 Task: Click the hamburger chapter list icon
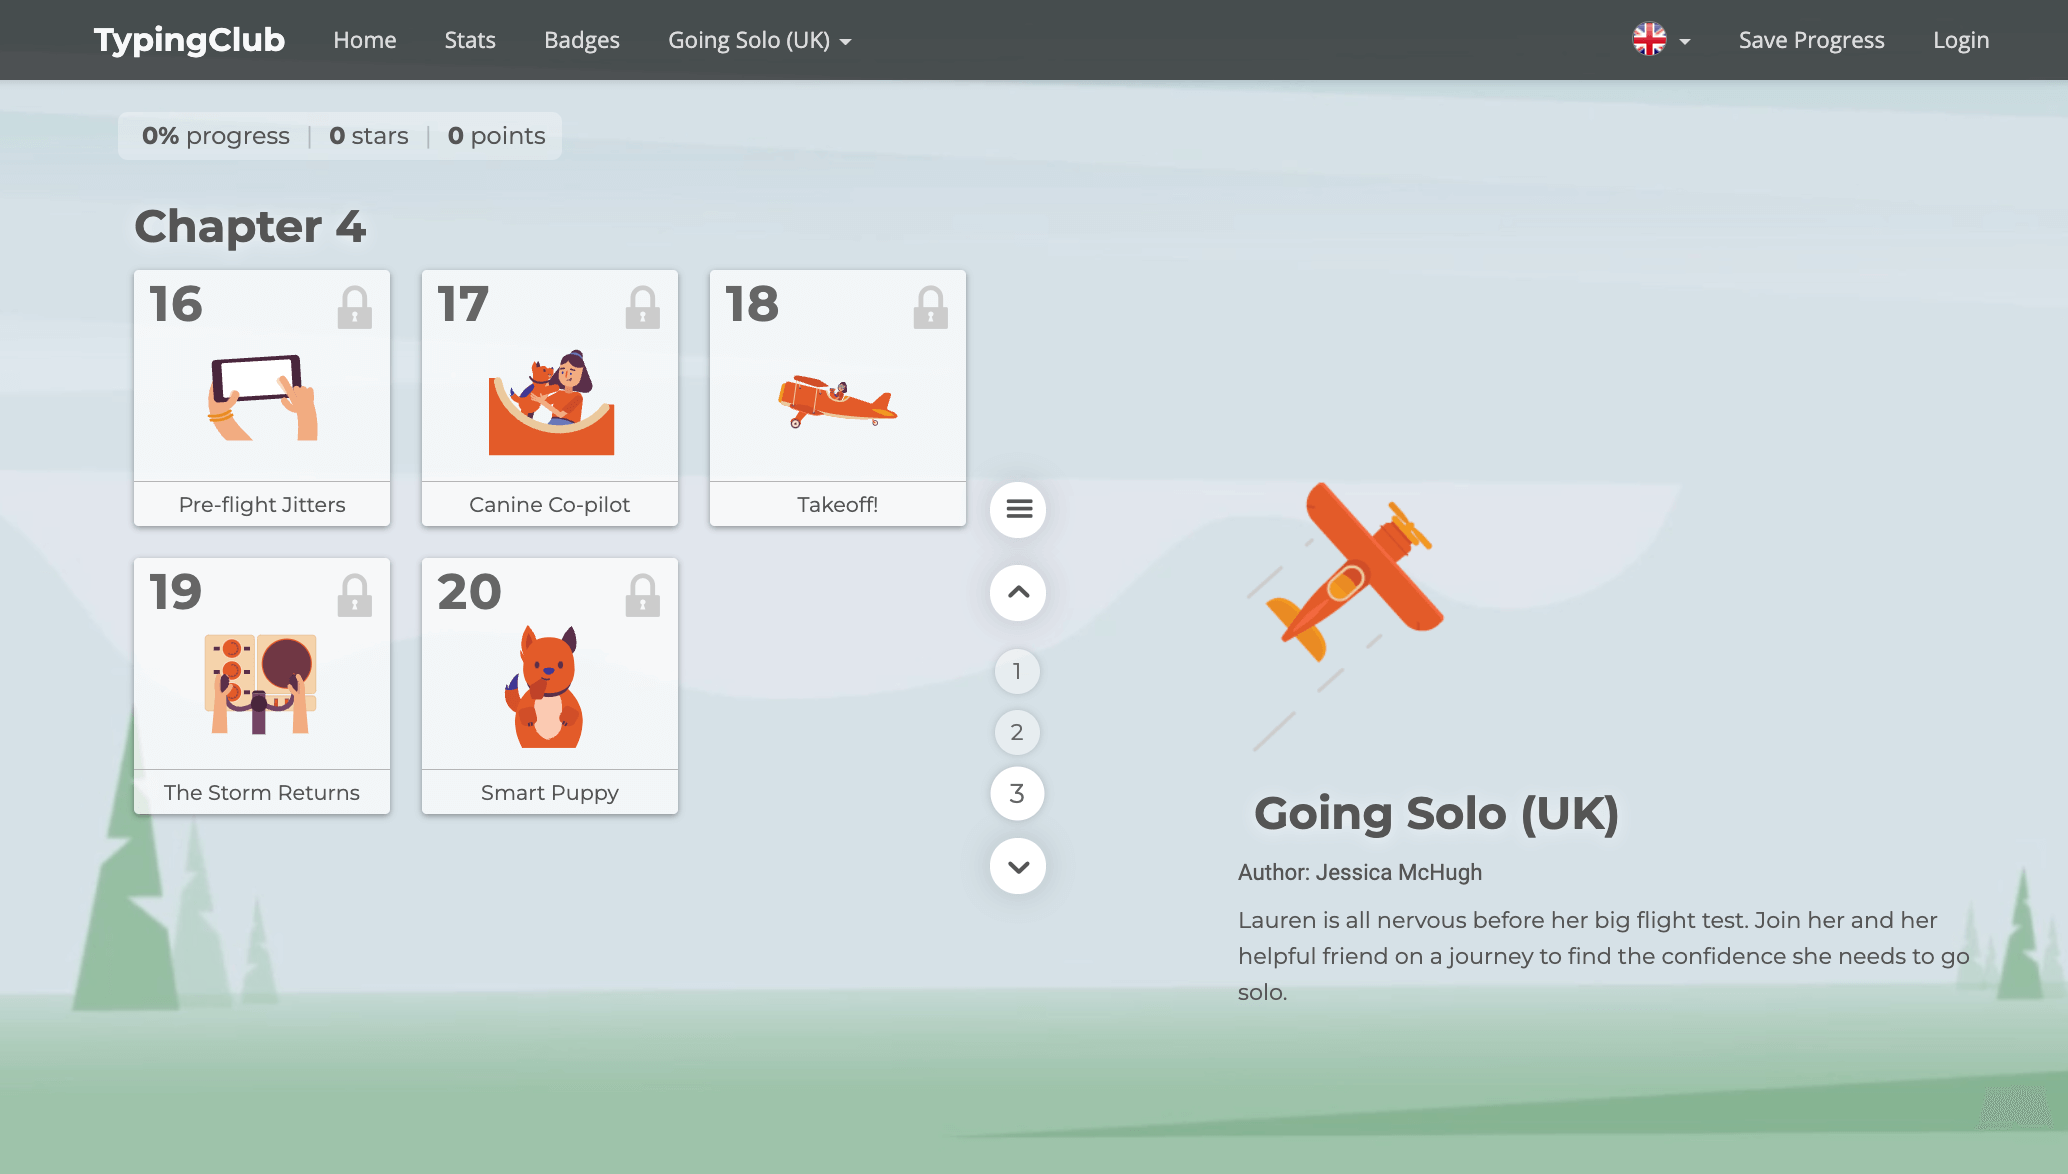pyautogui.click(x=1018, y=510)
